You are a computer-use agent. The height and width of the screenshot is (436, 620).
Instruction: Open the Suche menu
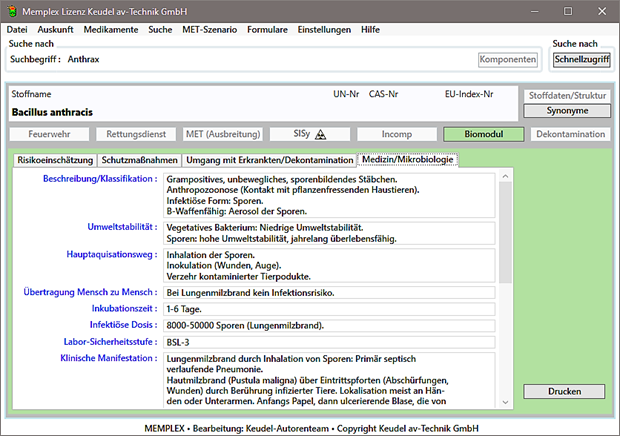click(x=160, y=30)
